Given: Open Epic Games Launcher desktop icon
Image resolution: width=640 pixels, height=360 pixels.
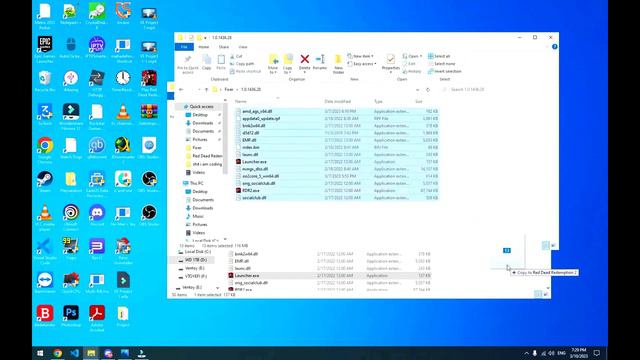Looking at the screenshot, I should point(45,49).
